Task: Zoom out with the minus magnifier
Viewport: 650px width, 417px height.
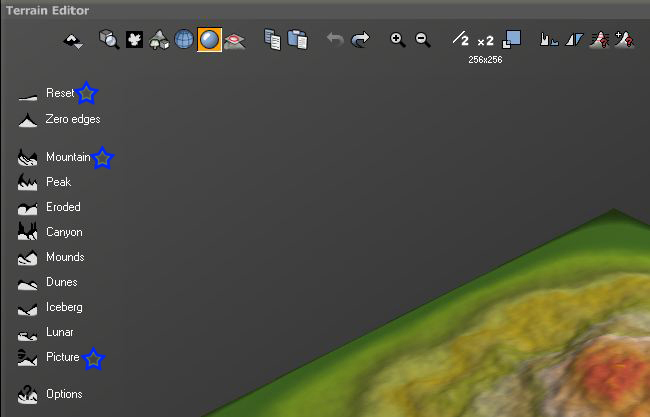Action: (423, 40)
